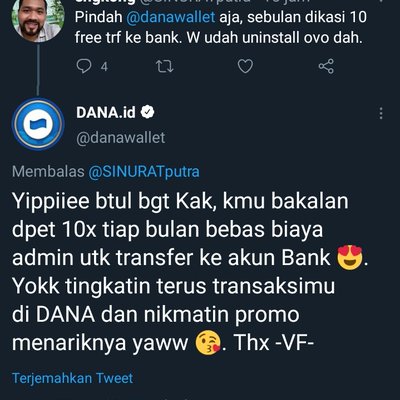
Task: Click the verified badge next to DANA.id
Action: pos(147,112)
